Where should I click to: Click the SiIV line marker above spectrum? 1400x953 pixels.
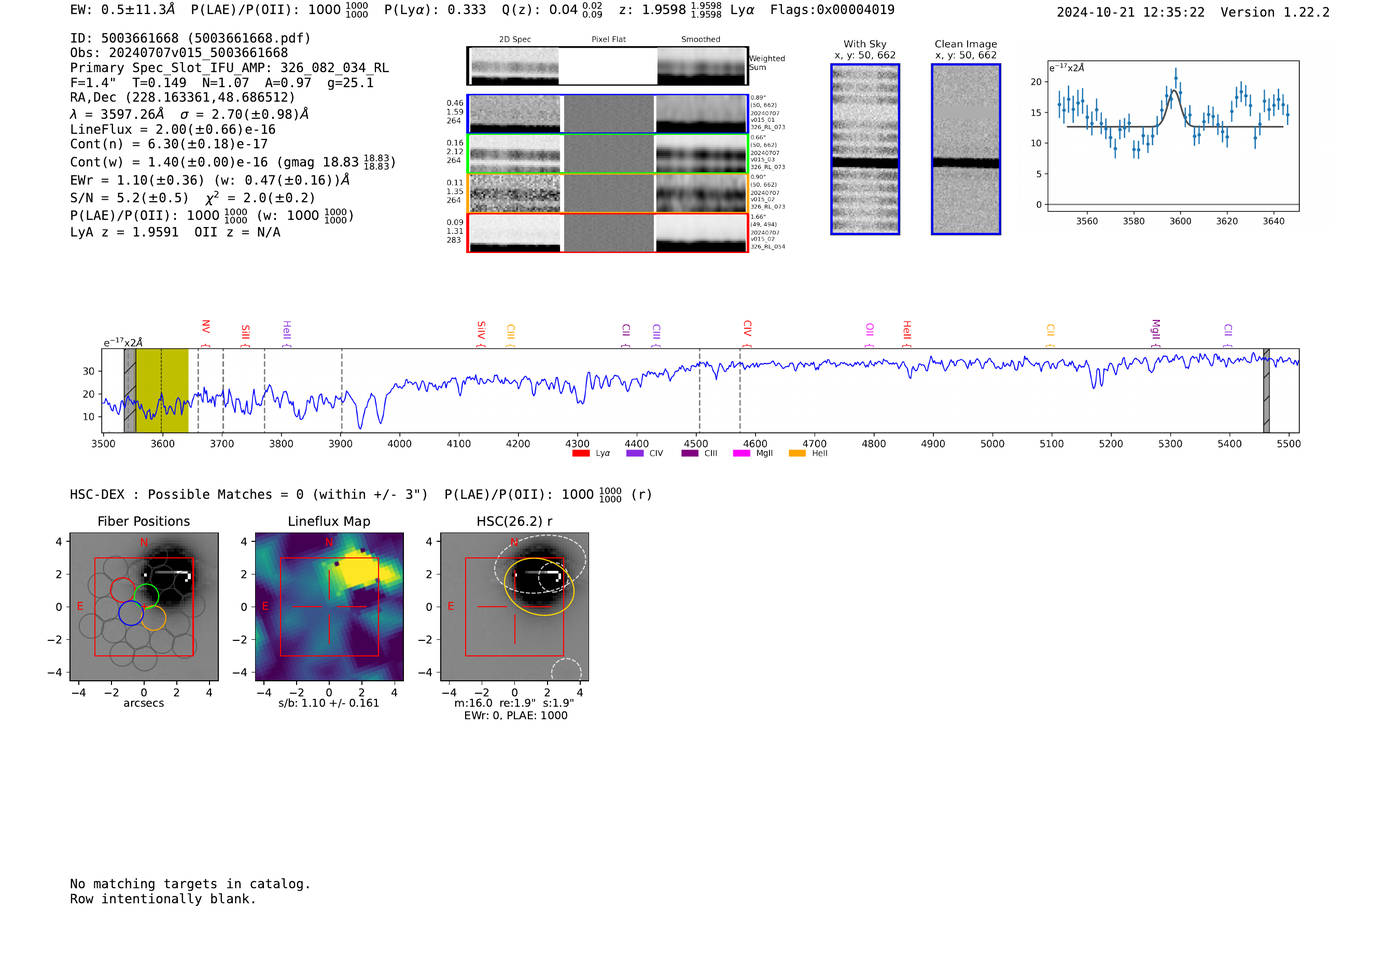point(481,333)
